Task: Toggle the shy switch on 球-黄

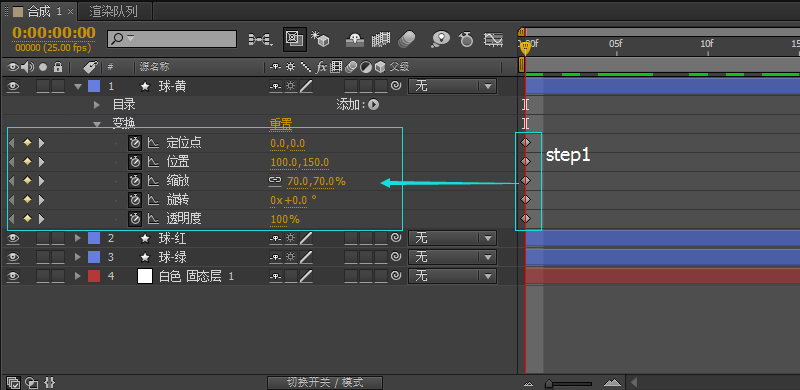Action: coord(275,86)
